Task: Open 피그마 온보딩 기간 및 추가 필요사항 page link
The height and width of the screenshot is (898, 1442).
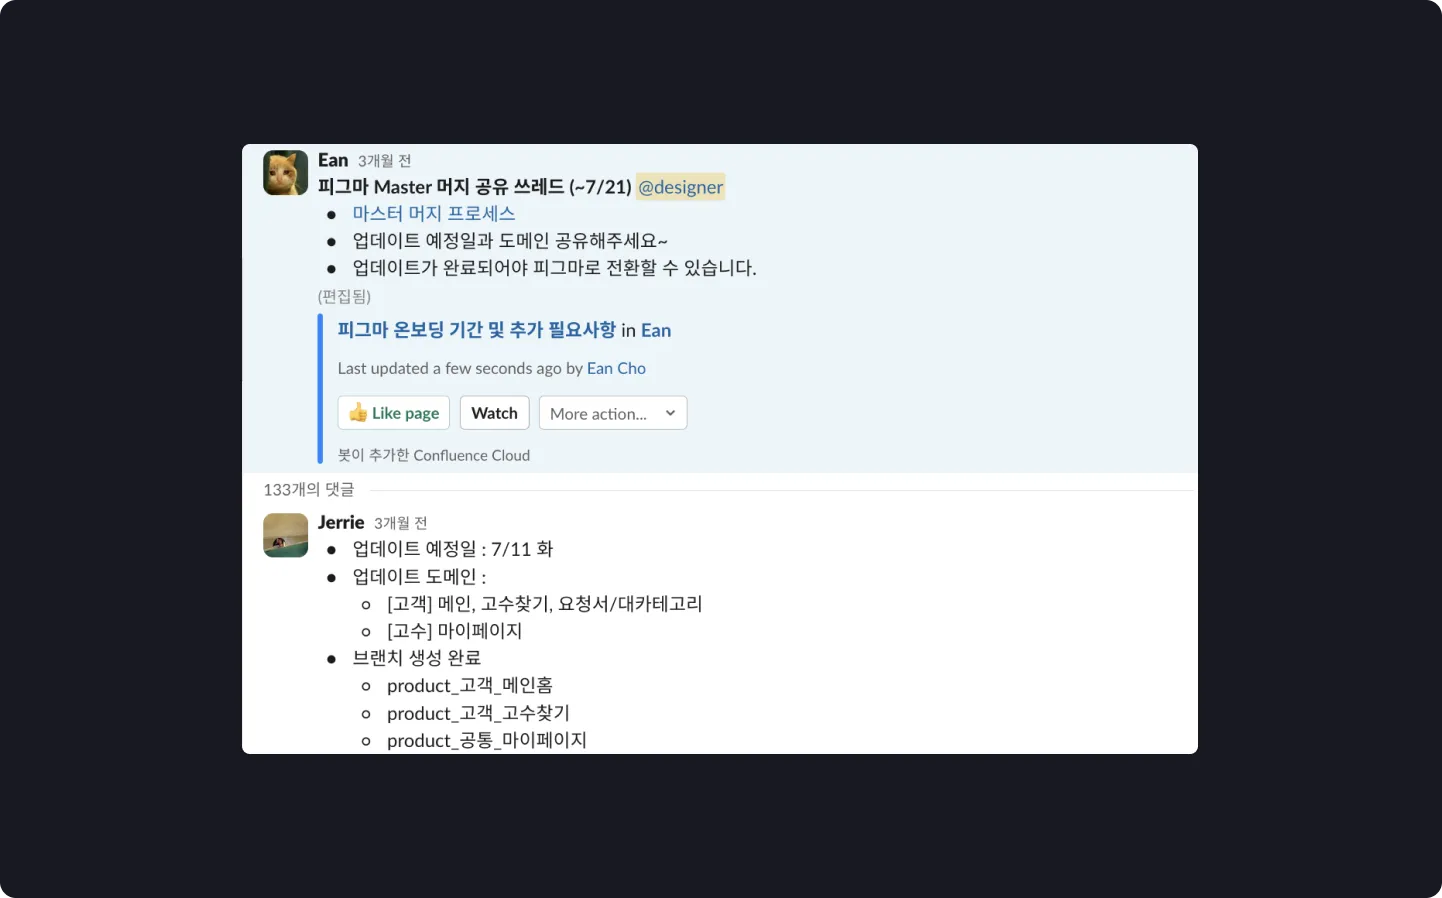Action: (476, 330)
